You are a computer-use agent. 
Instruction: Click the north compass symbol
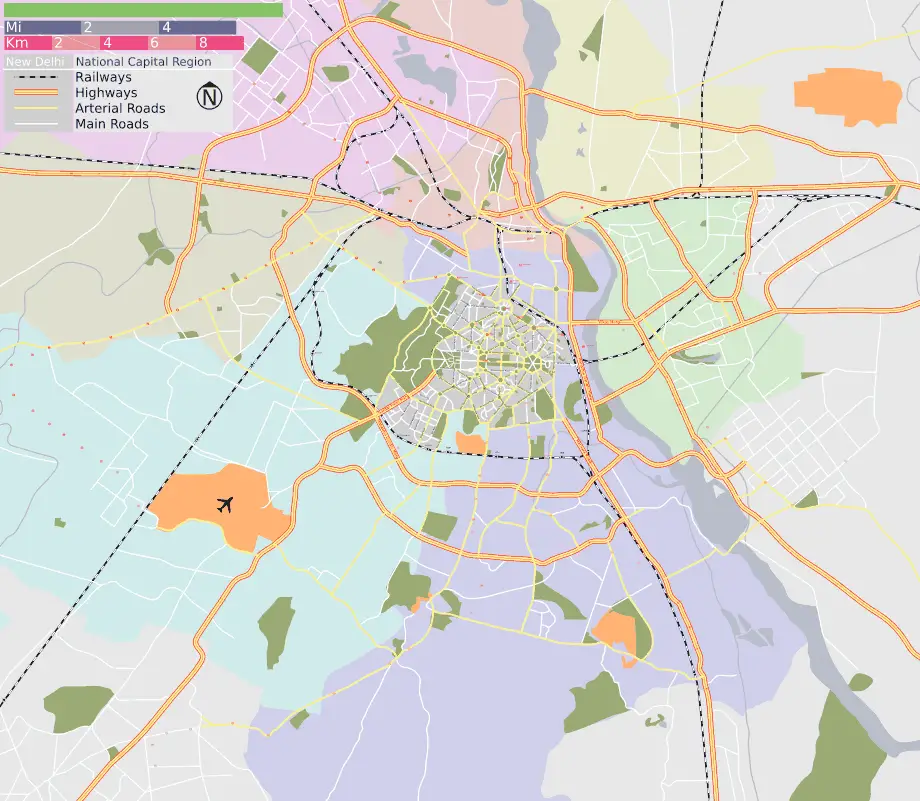(209, 97)
